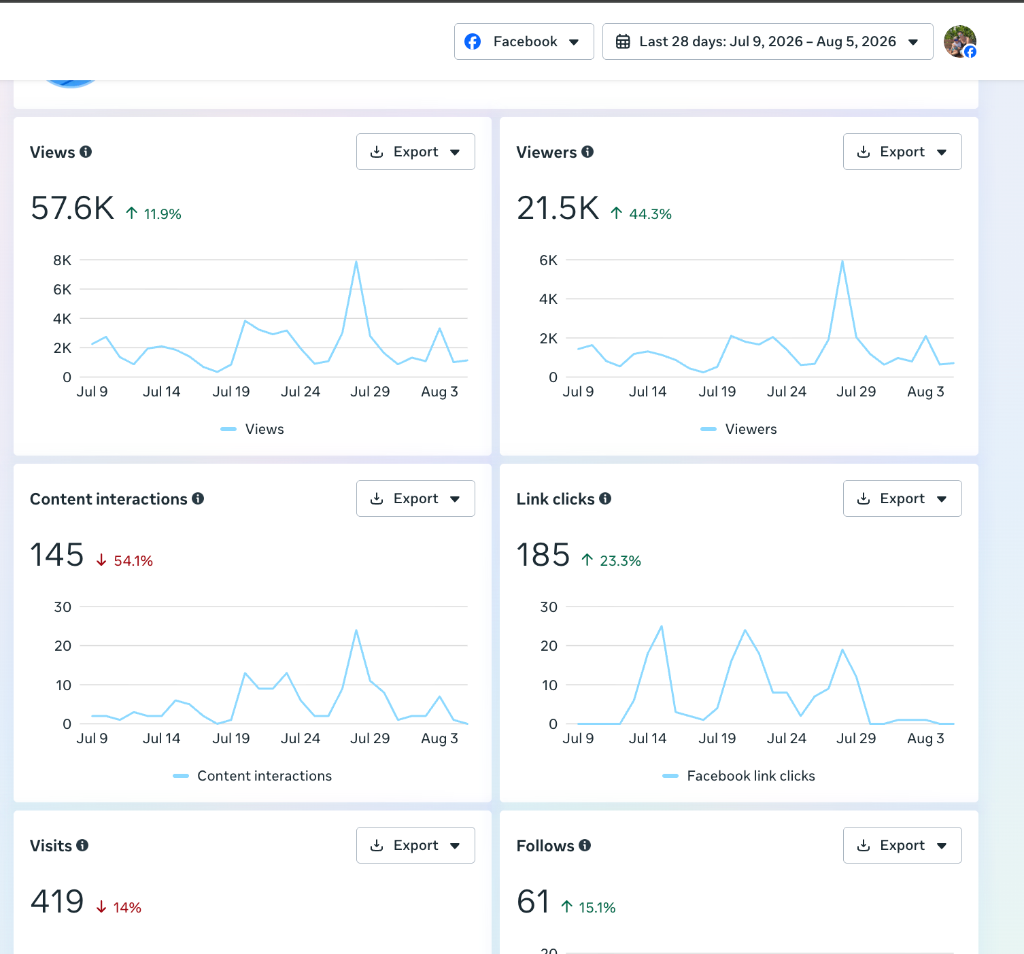
Task: Click the Visits card title
Action: 51,846
